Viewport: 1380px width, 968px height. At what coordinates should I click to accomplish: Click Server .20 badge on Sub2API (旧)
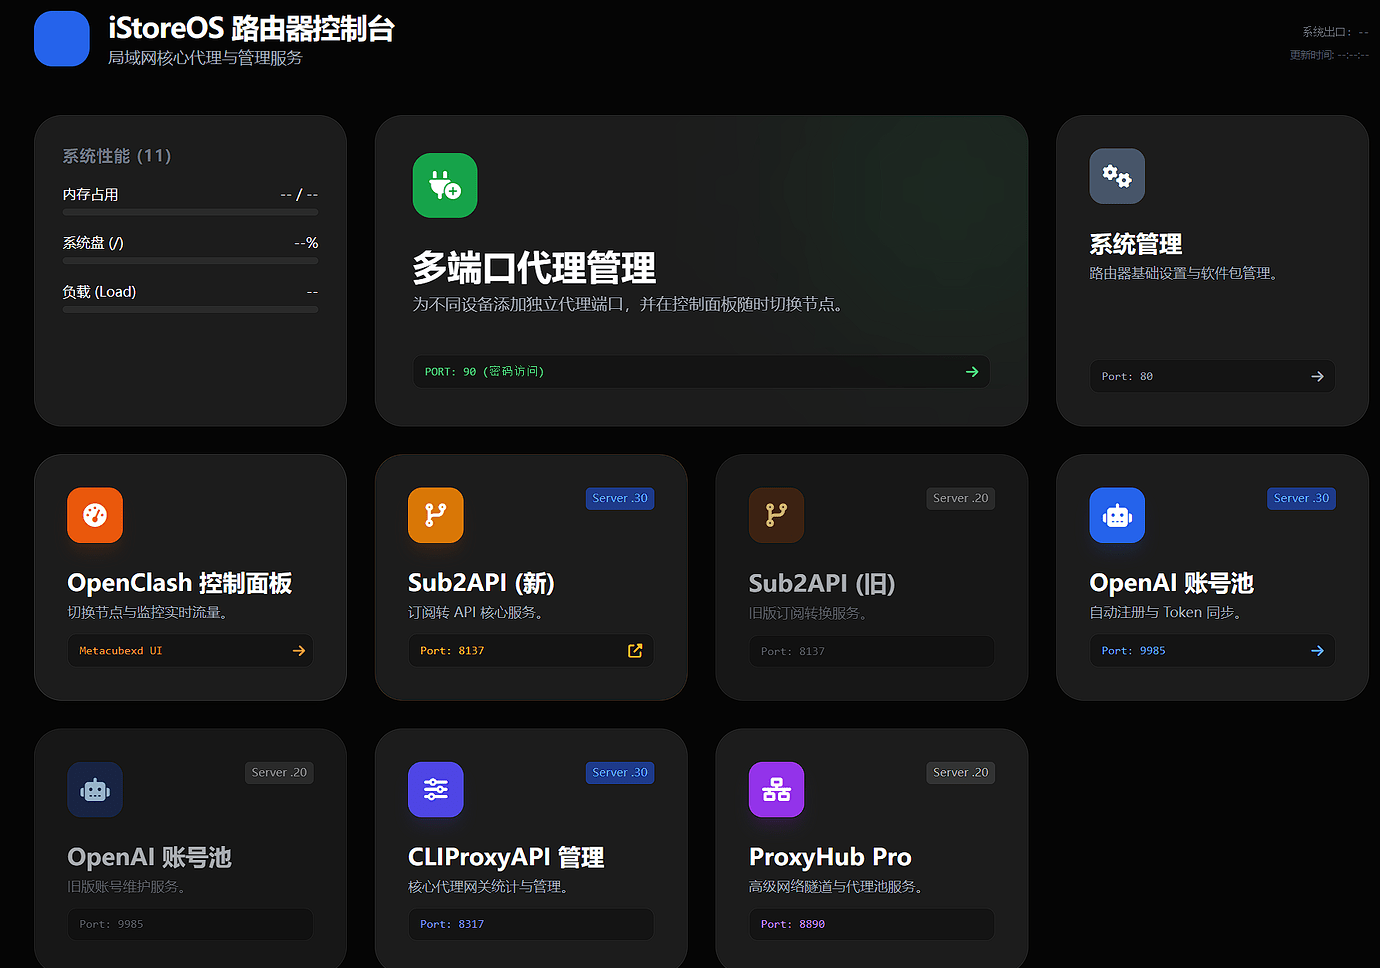point(961,498)
